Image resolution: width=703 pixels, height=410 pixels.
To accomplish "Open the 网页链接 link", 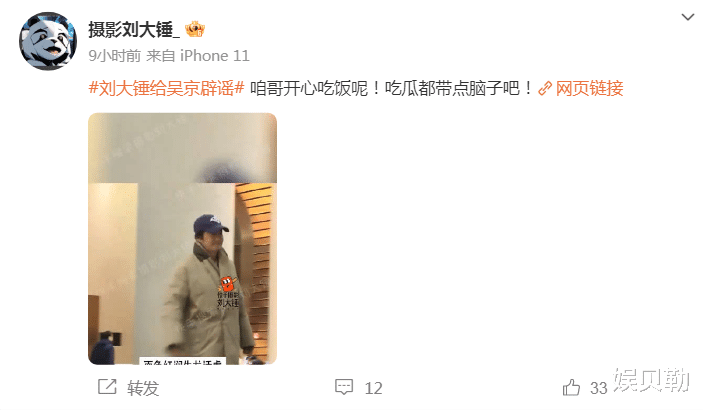I will point(589,88).
